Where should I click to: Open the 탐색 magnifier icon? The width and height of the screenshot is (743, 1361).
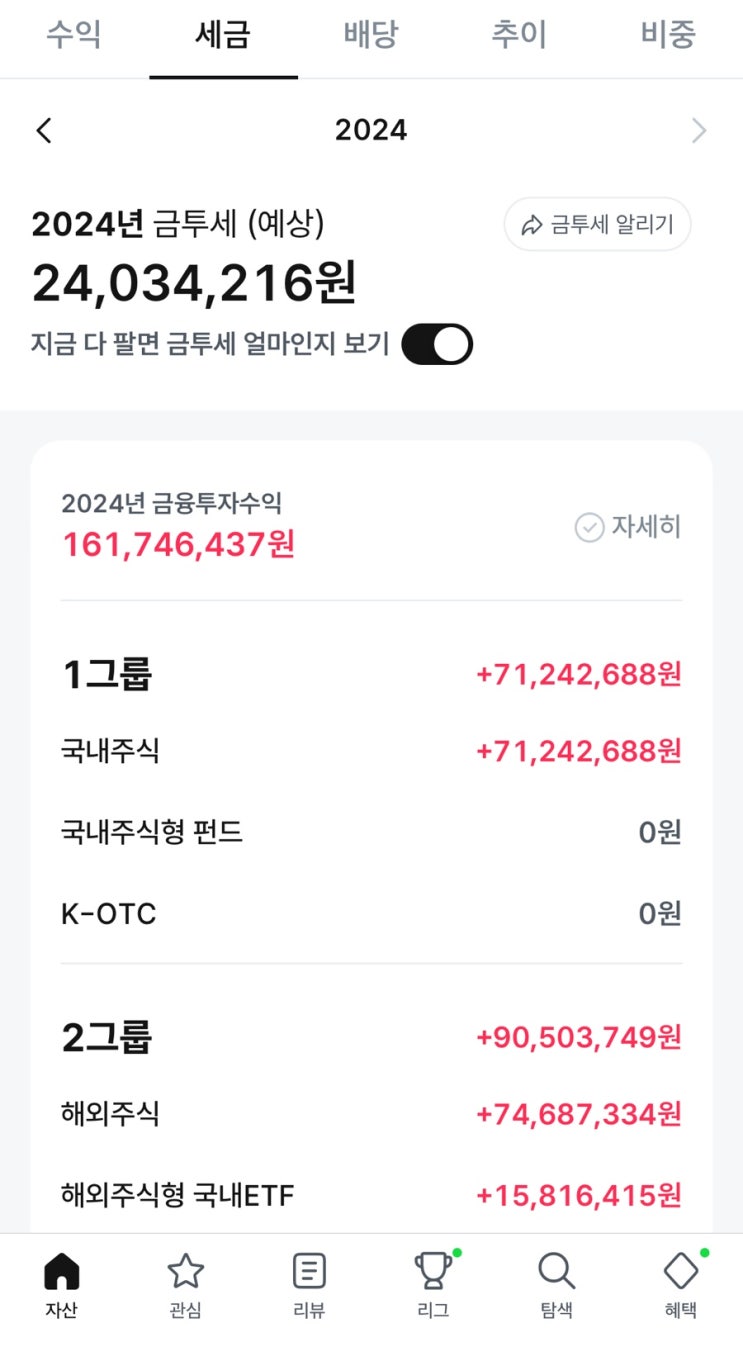[556, 1273]
